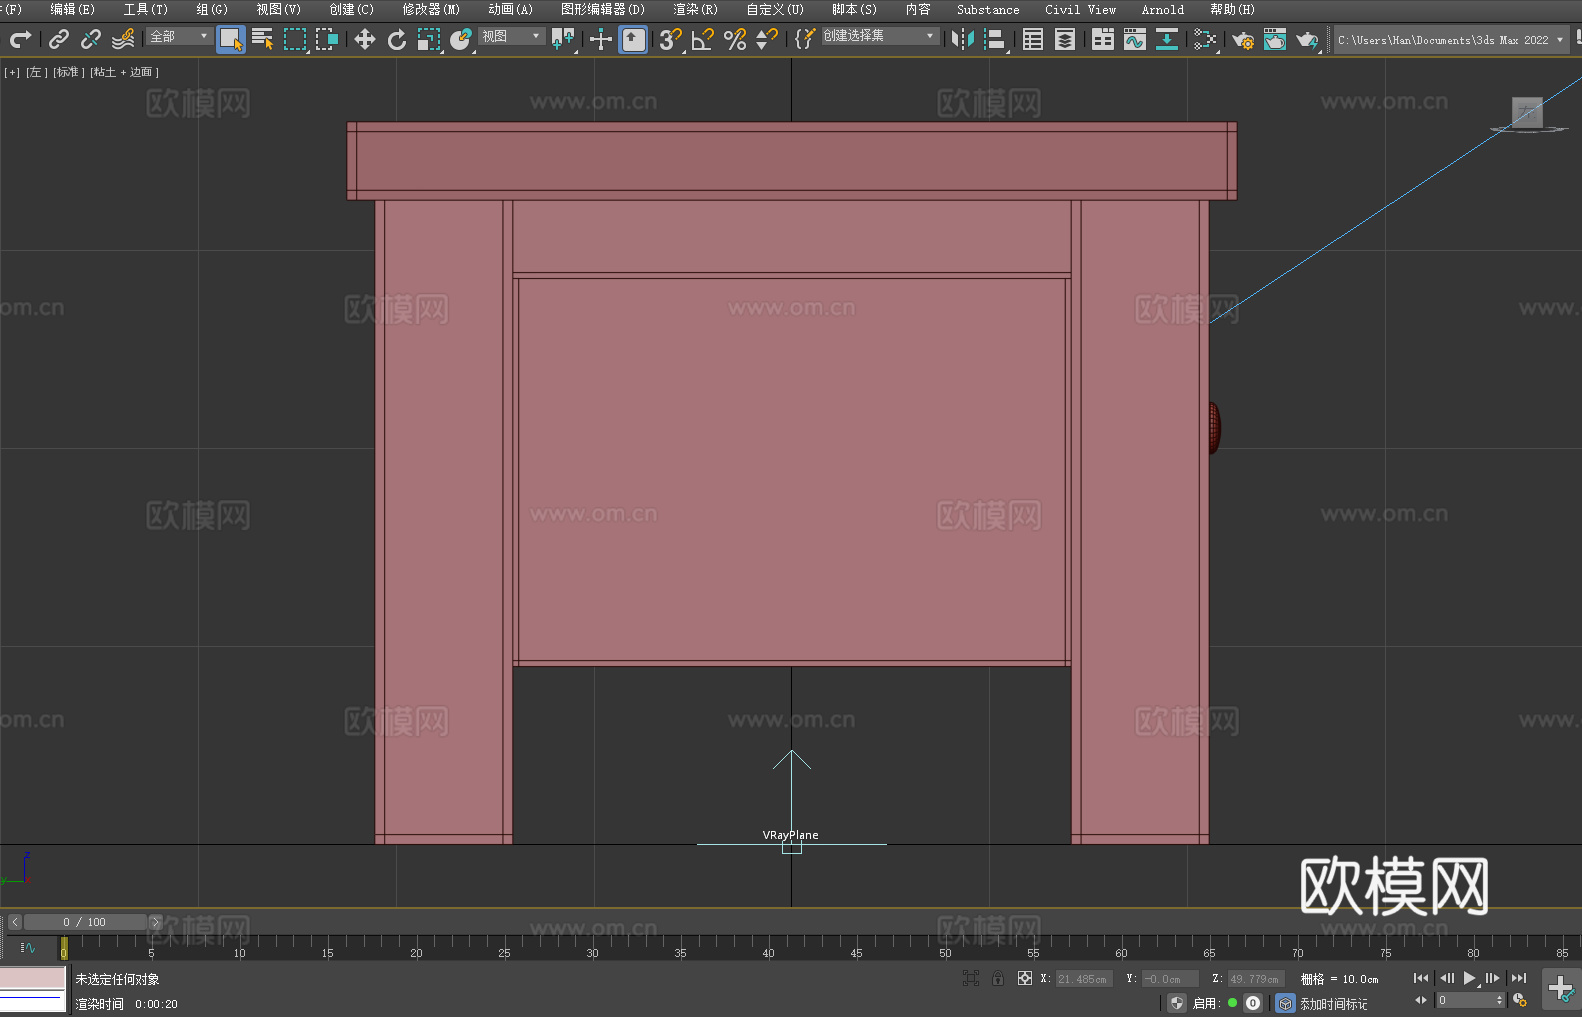The height and width of the screenshot is (1017, 1582).
Task: Open the 创建(C) menu
Action: pyautogui.click(x=351, y=9)
